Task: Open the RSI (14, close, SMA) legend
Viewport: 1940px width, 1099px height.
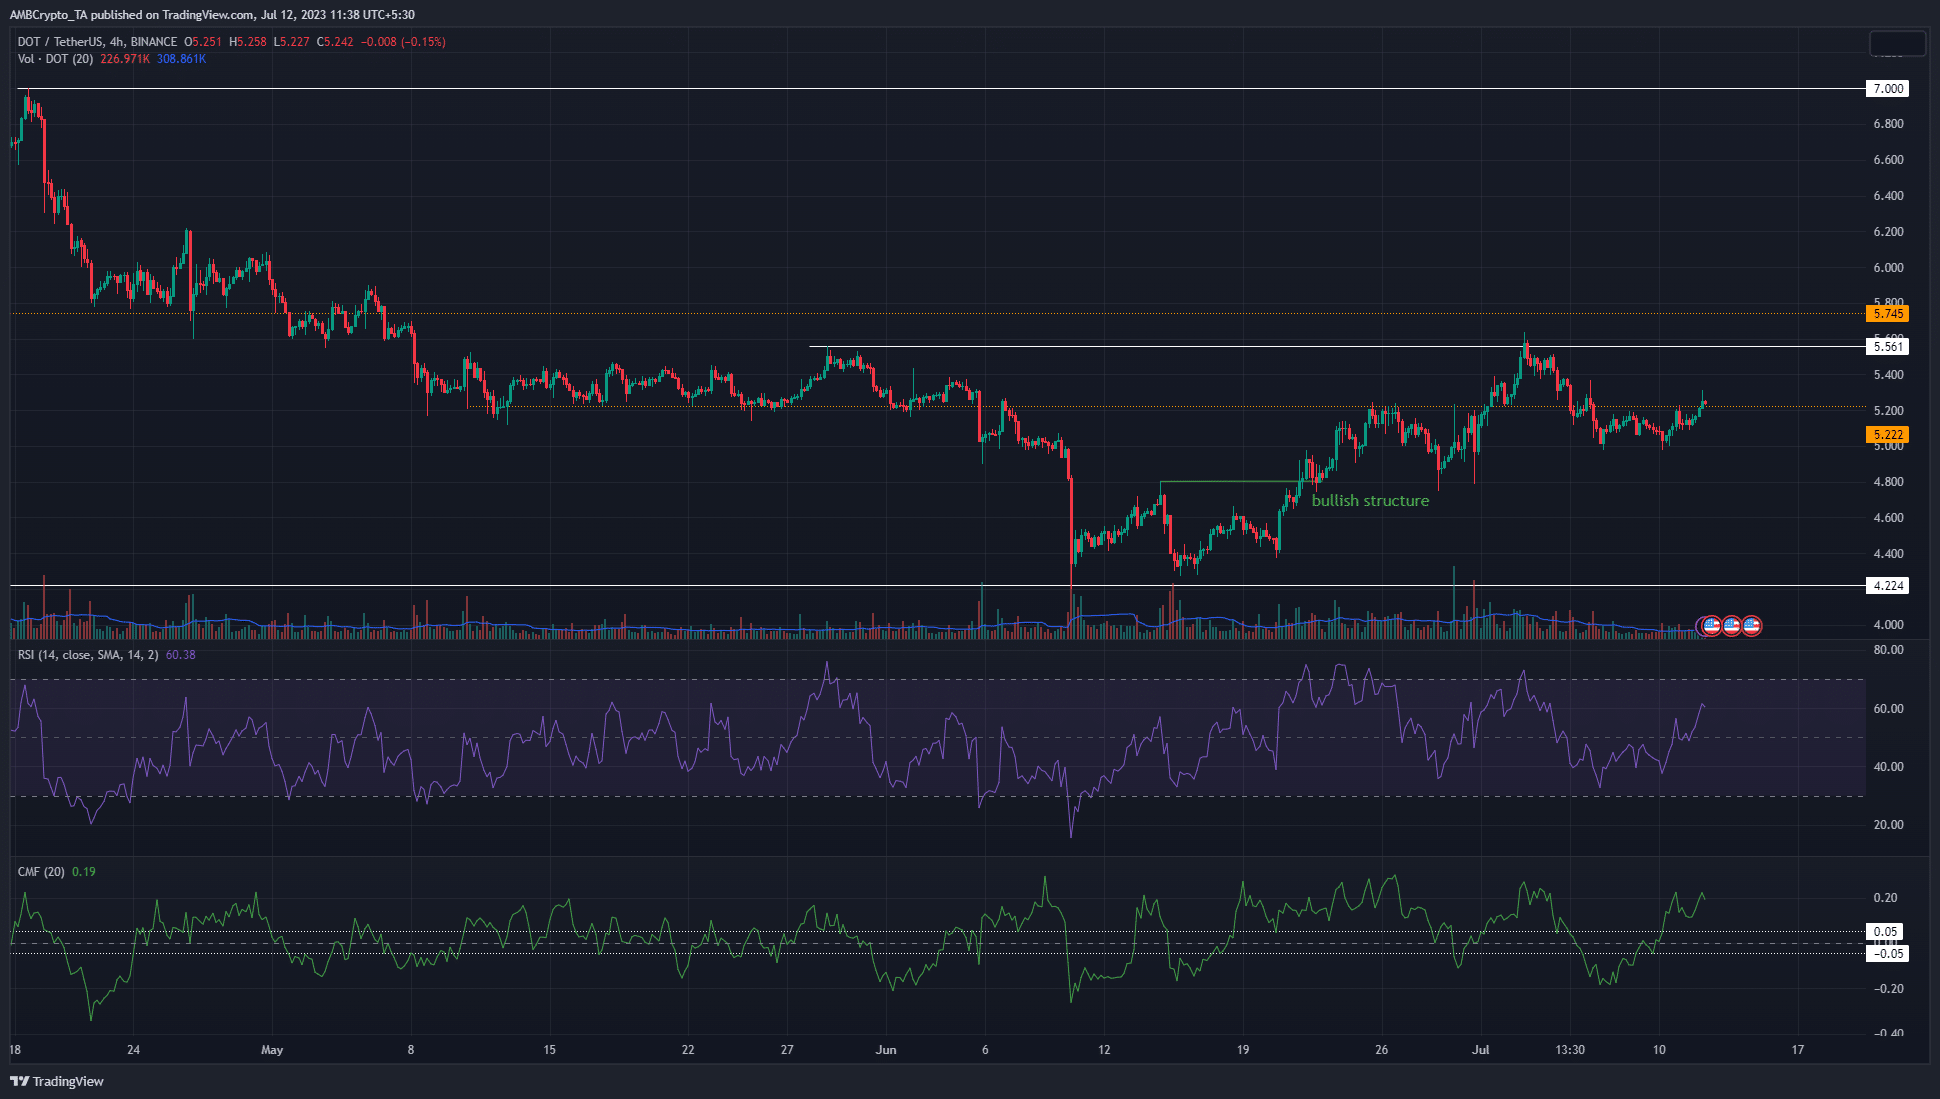Action: click(x=88, y=655)
